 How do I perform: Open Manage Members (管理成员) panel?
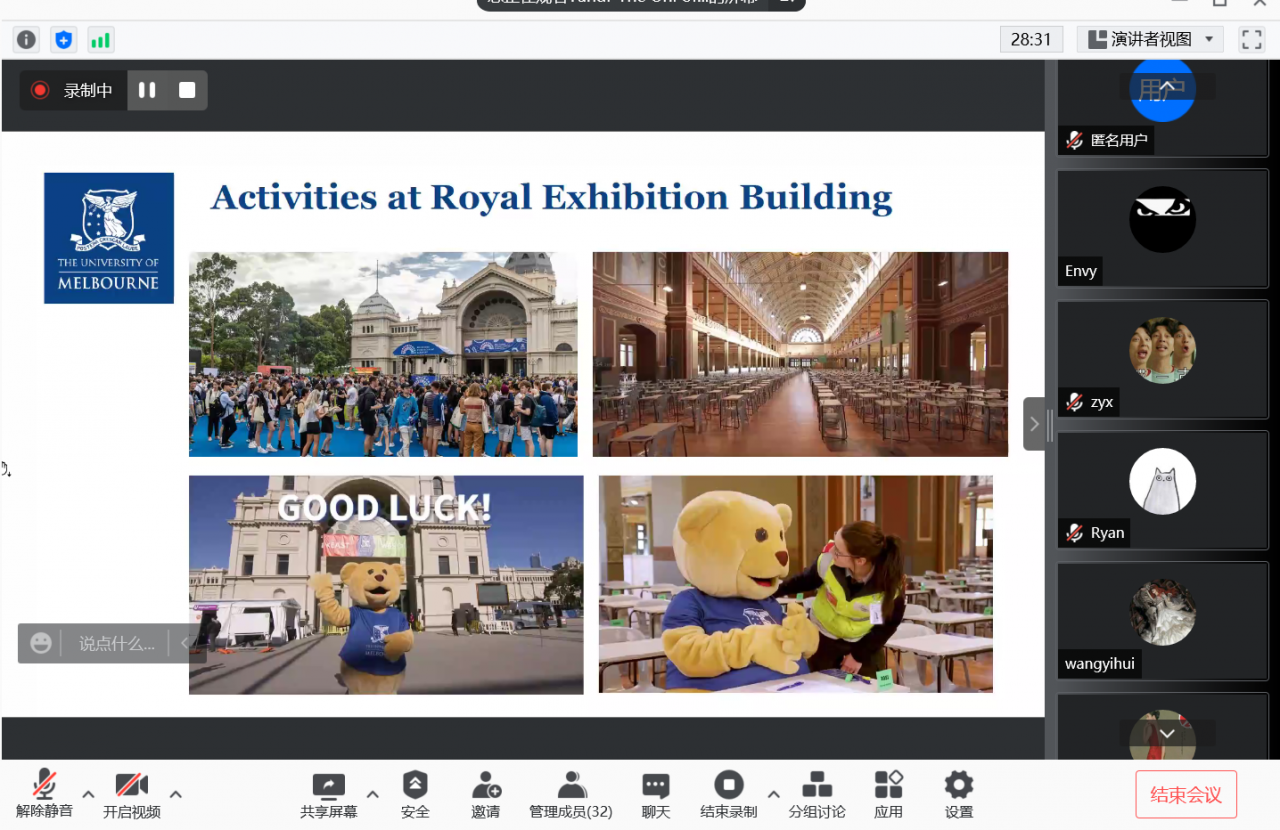[571, 795]
